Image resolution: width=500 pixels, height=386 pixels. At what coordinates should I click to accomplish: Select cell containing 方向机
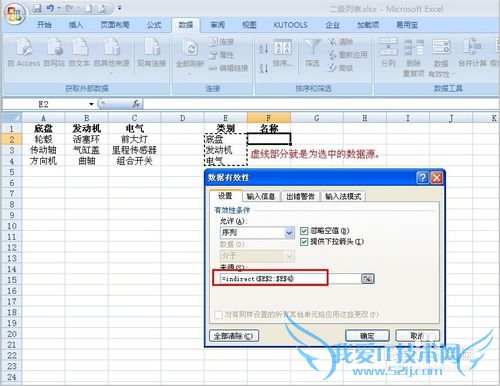43,161
